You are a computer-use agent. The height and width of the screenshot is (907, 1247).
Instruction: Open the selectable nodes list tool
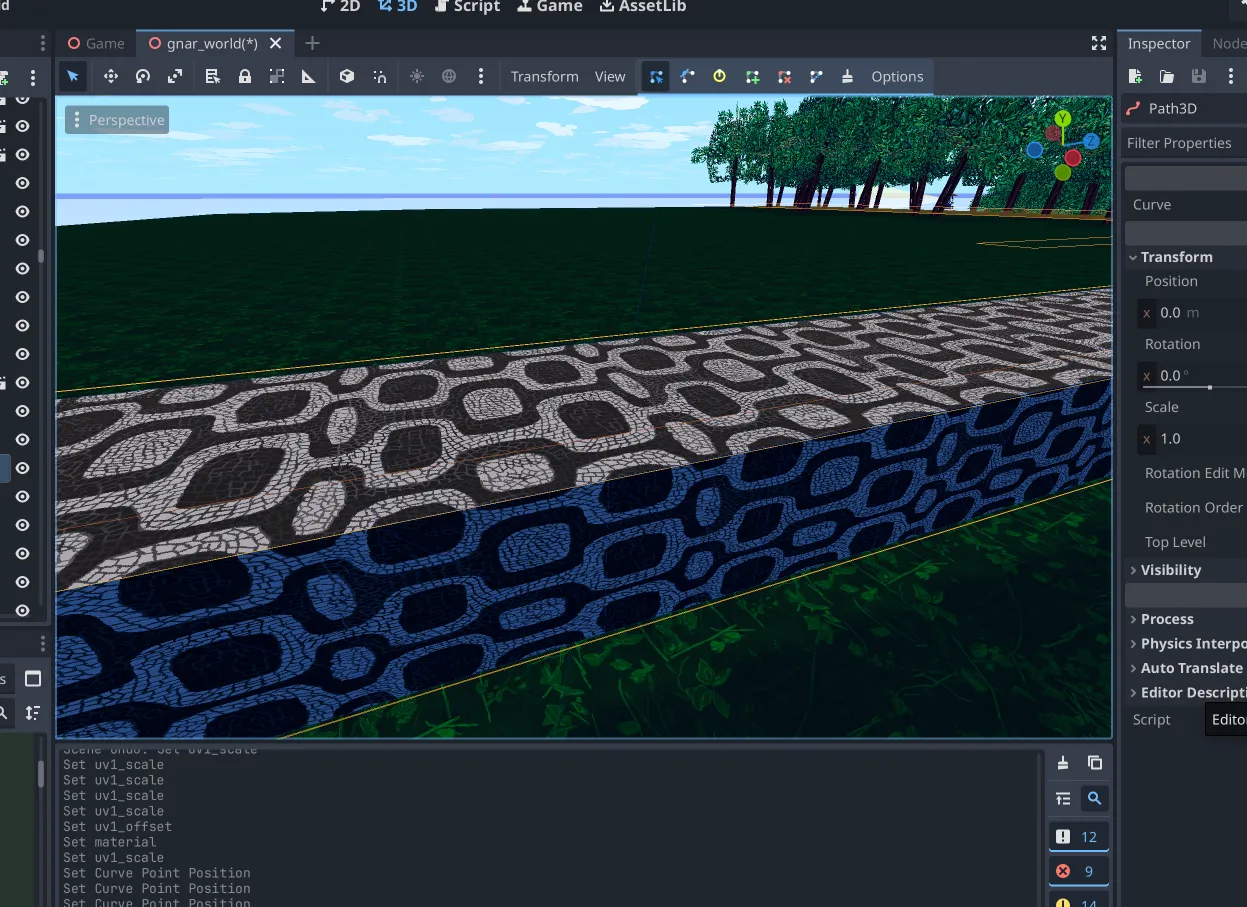pyautogui.click(x=212, y=76)
